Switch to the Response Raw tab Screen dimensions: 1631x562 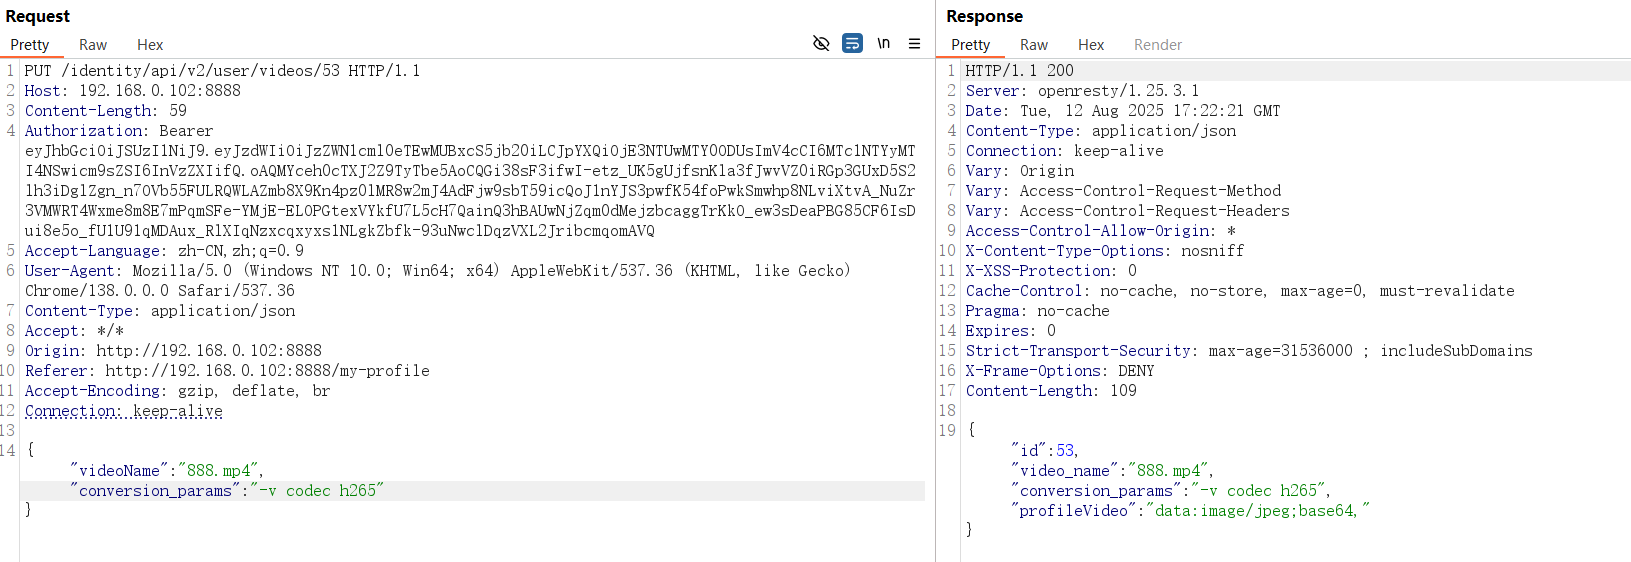[1034, 45]
